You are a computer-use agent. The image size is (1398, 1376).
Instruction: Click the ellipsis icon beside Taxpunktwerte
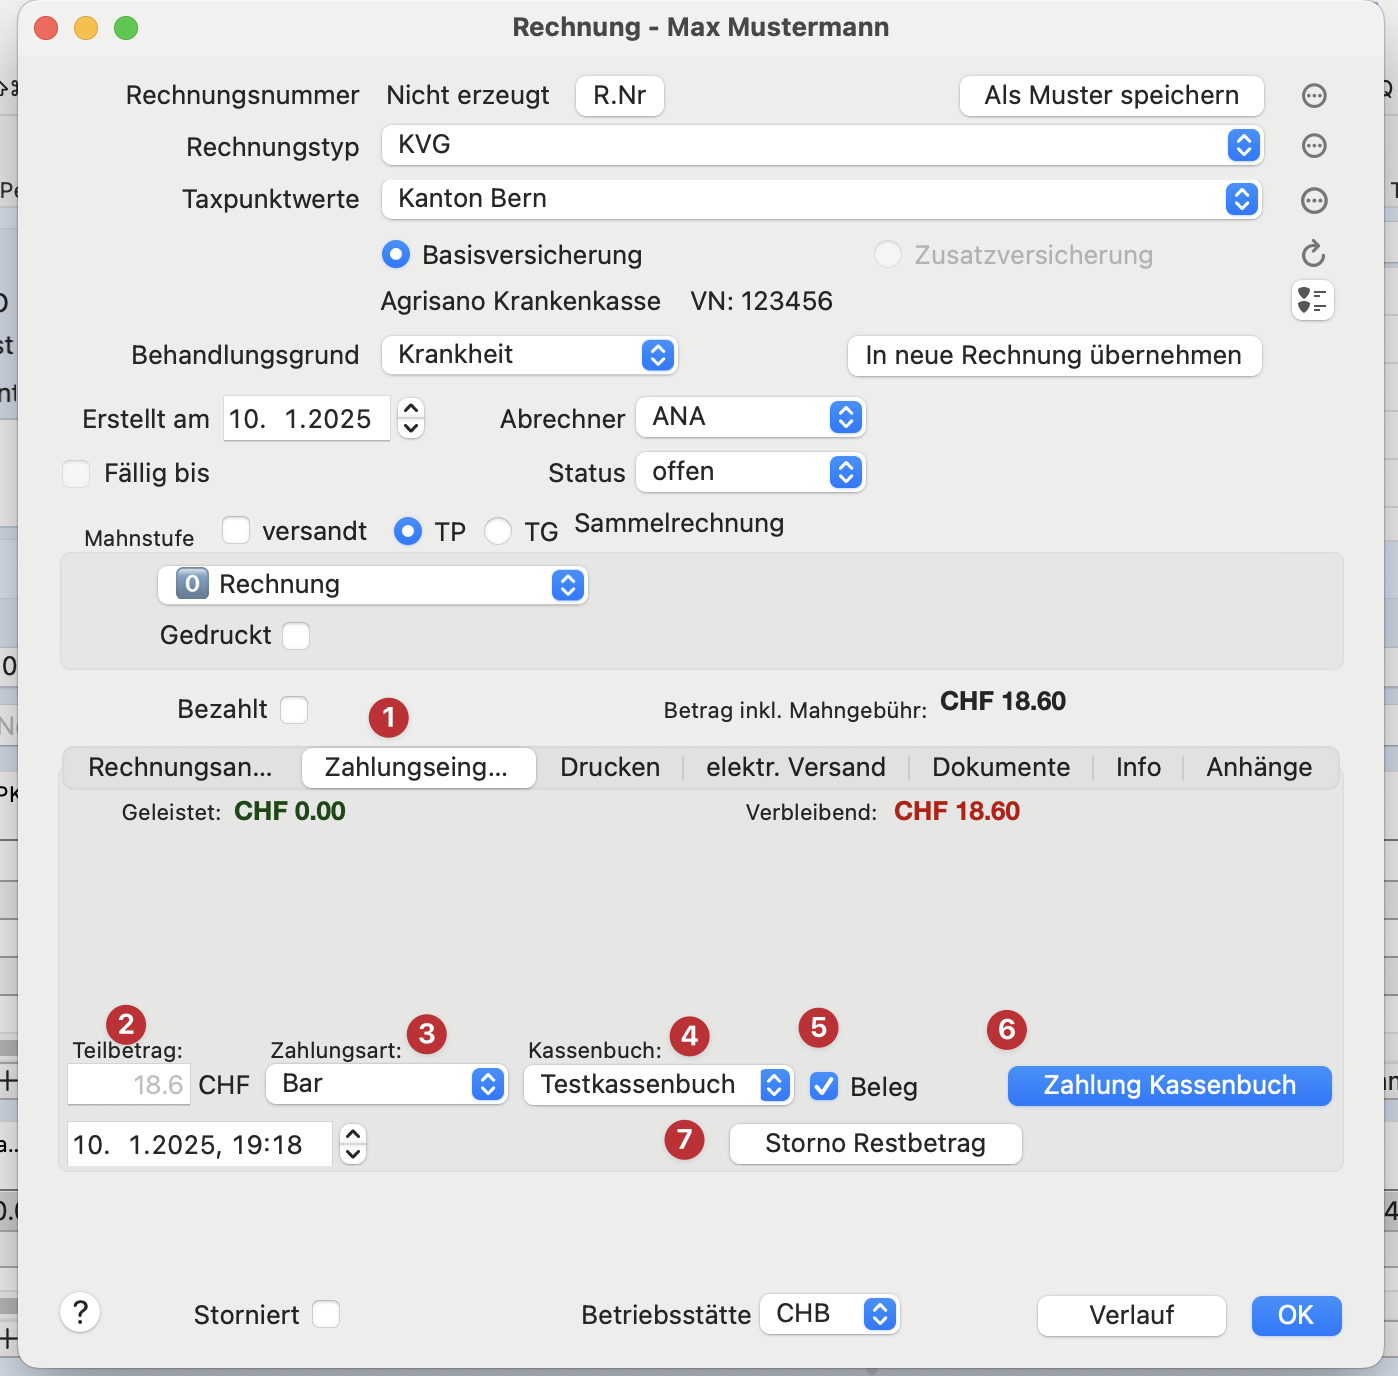pyautogui.click(x=1314, y=200)
